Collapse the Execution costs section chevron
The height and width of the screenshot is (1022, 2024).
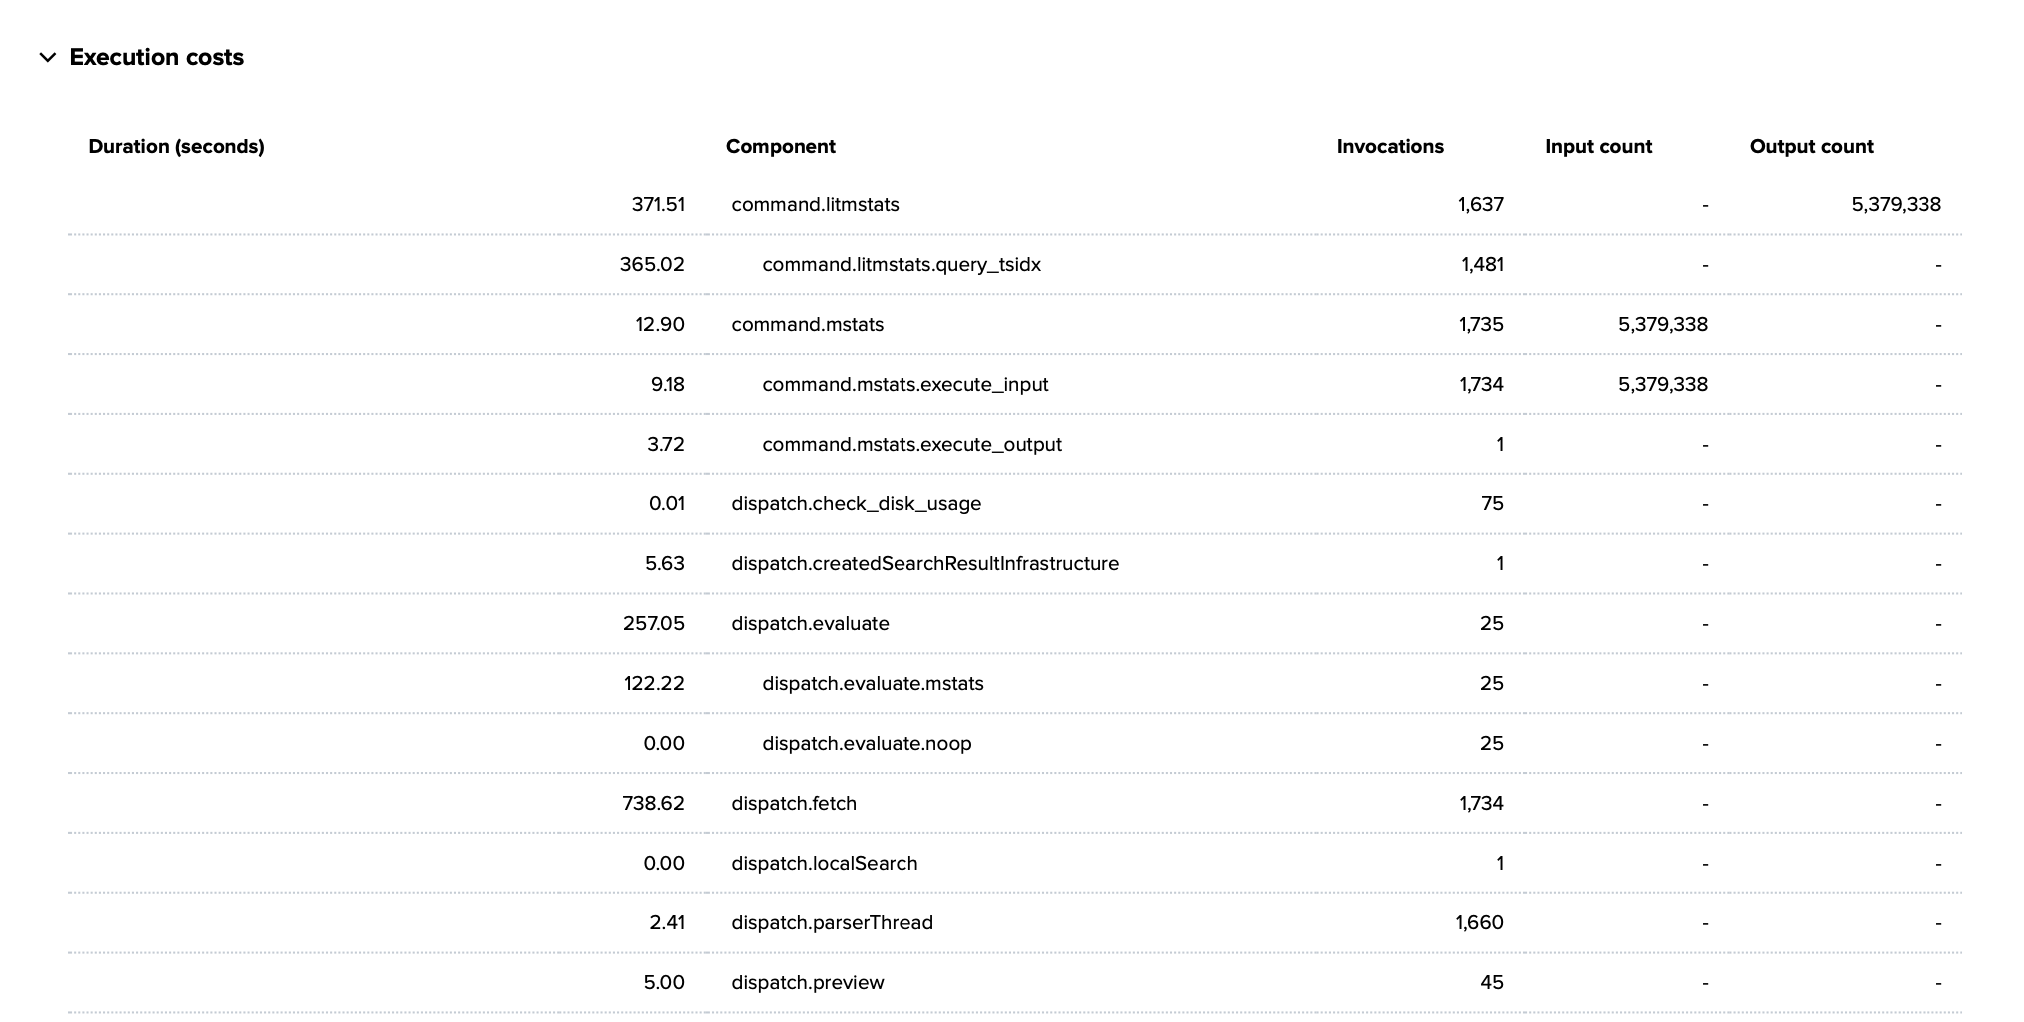(x=47, y=58)
